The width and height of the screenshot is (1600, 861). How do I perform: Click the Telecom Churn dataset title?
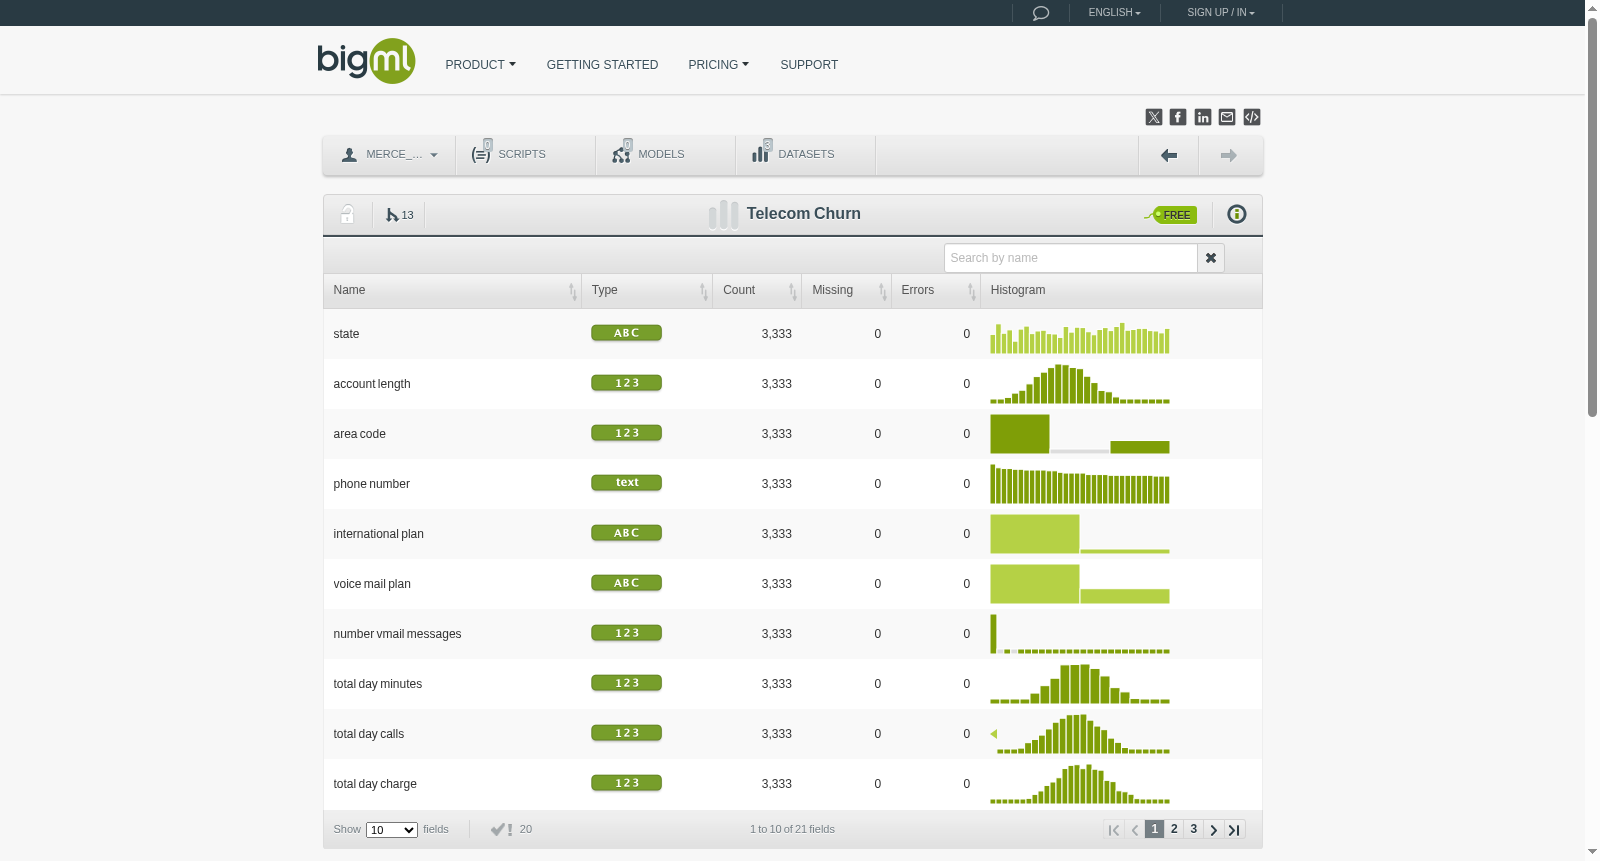point(803,214)
